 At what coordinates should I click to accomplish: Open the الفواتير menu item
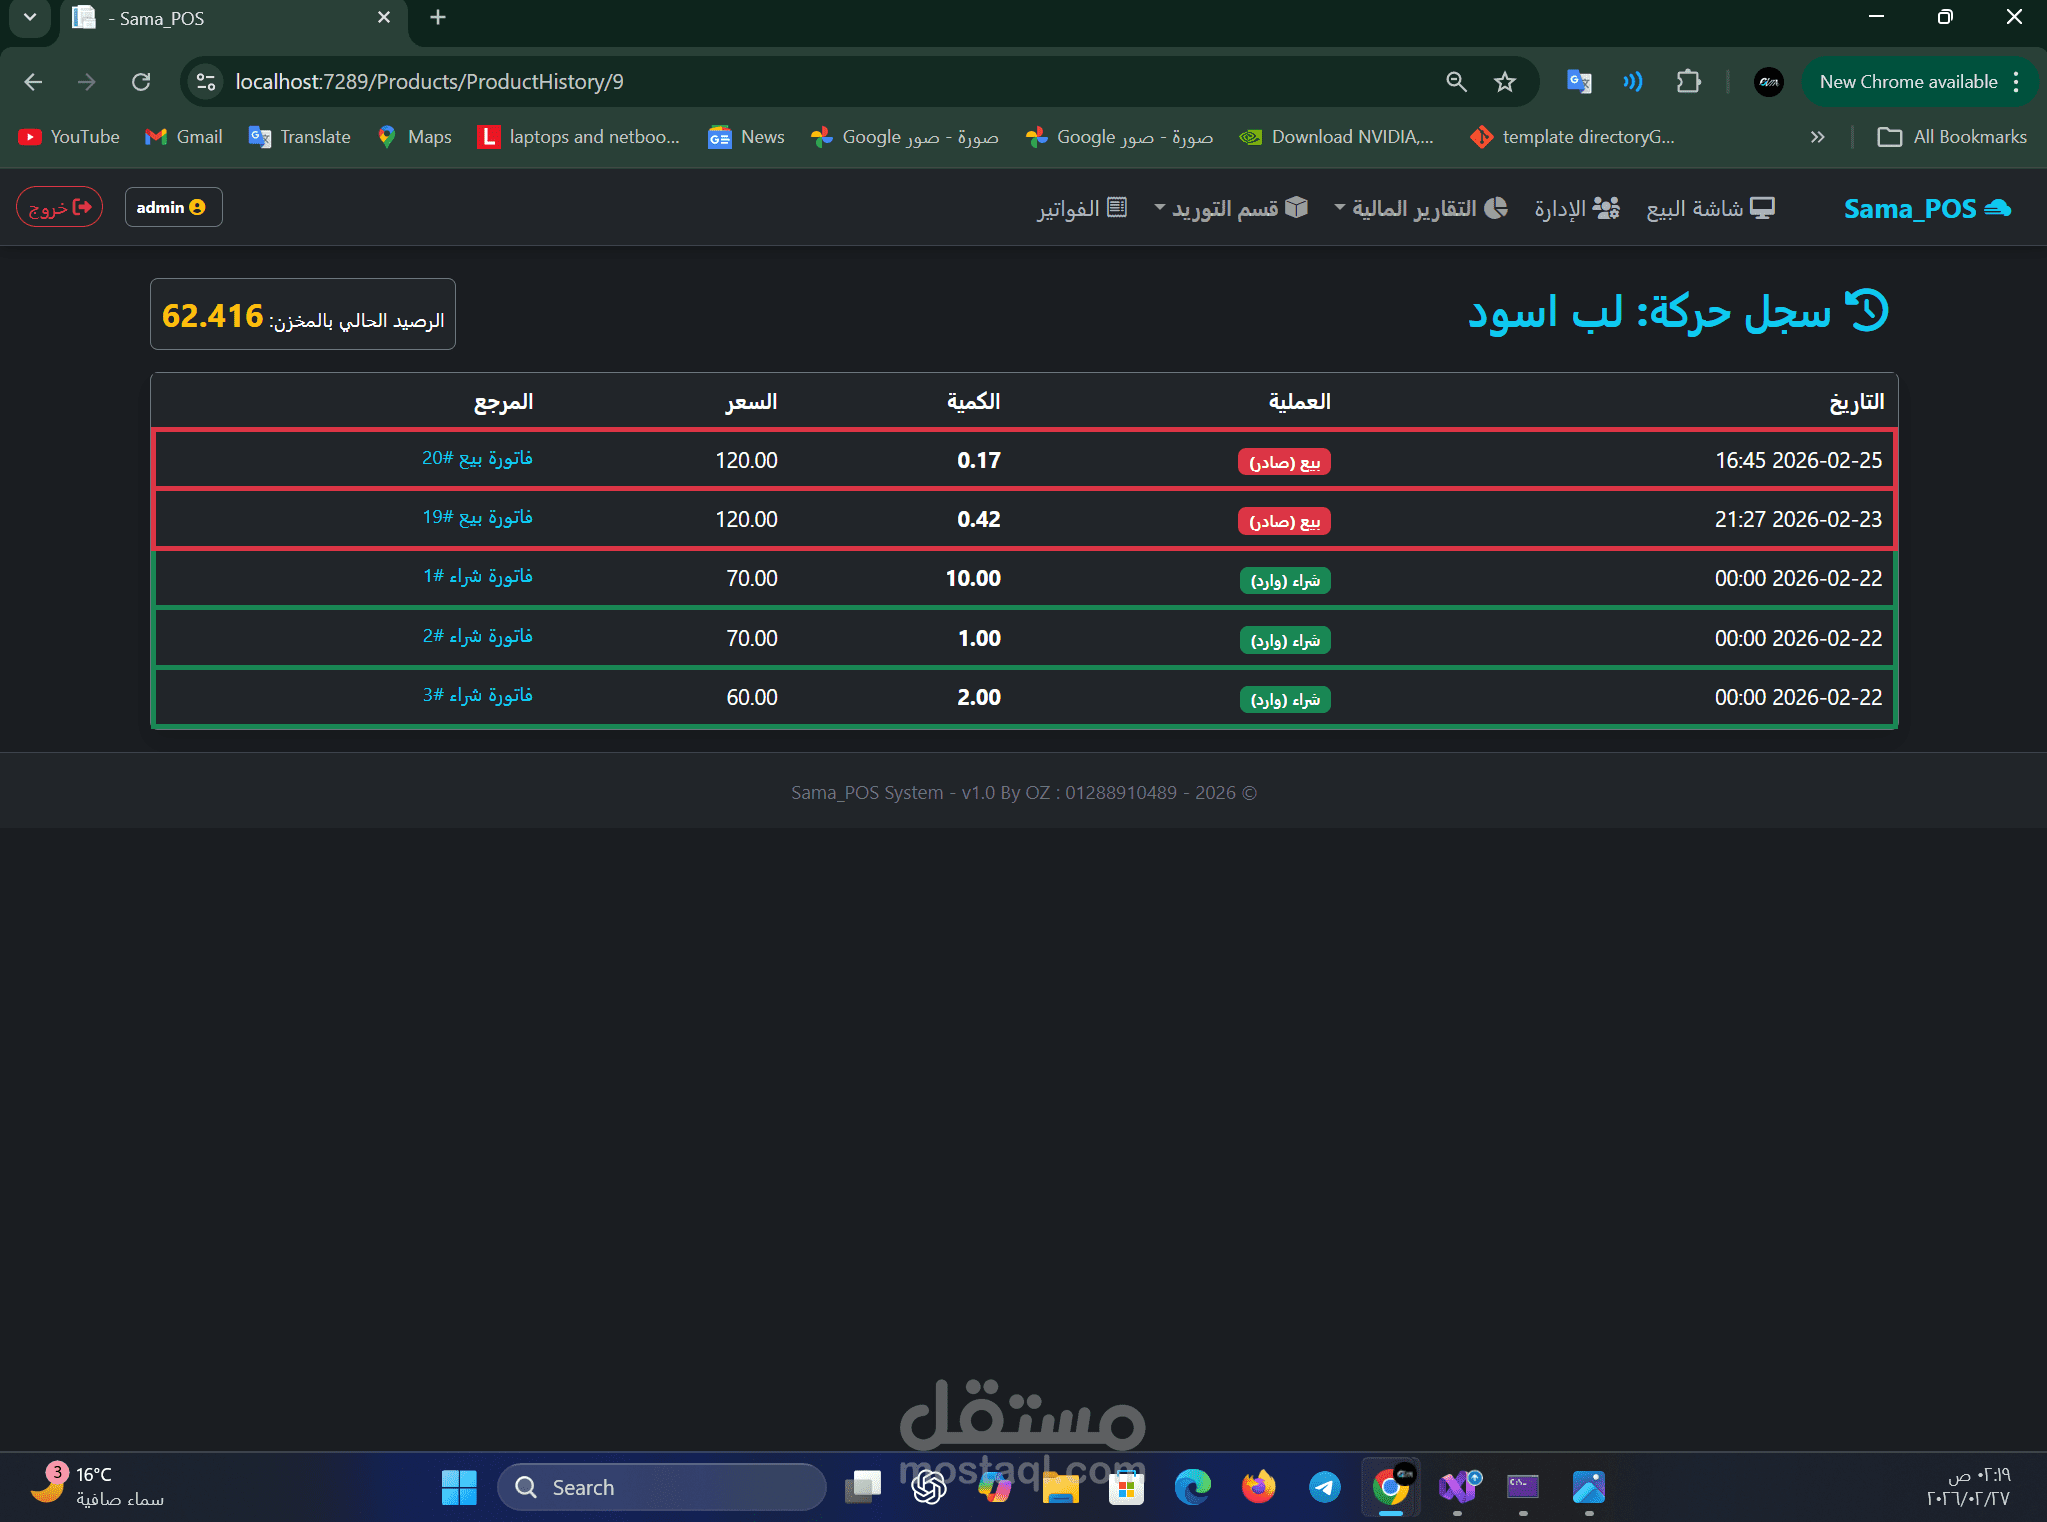click(1081, 208)
